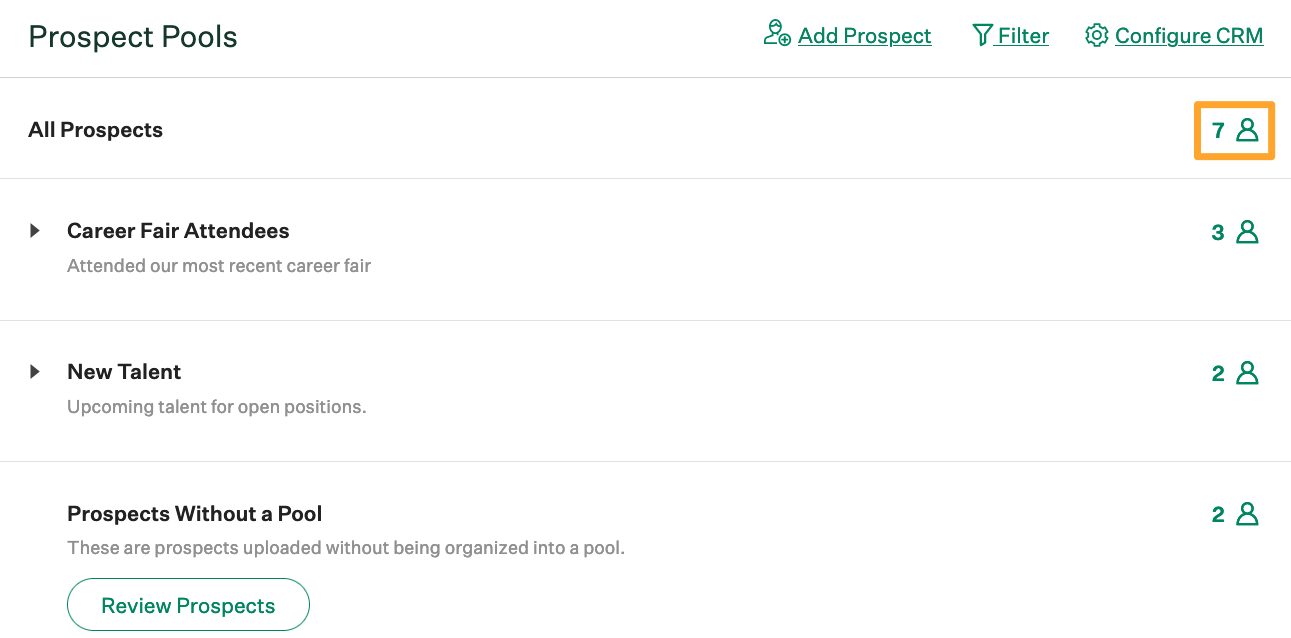Open the Add Prospect link

click(864, 35)
